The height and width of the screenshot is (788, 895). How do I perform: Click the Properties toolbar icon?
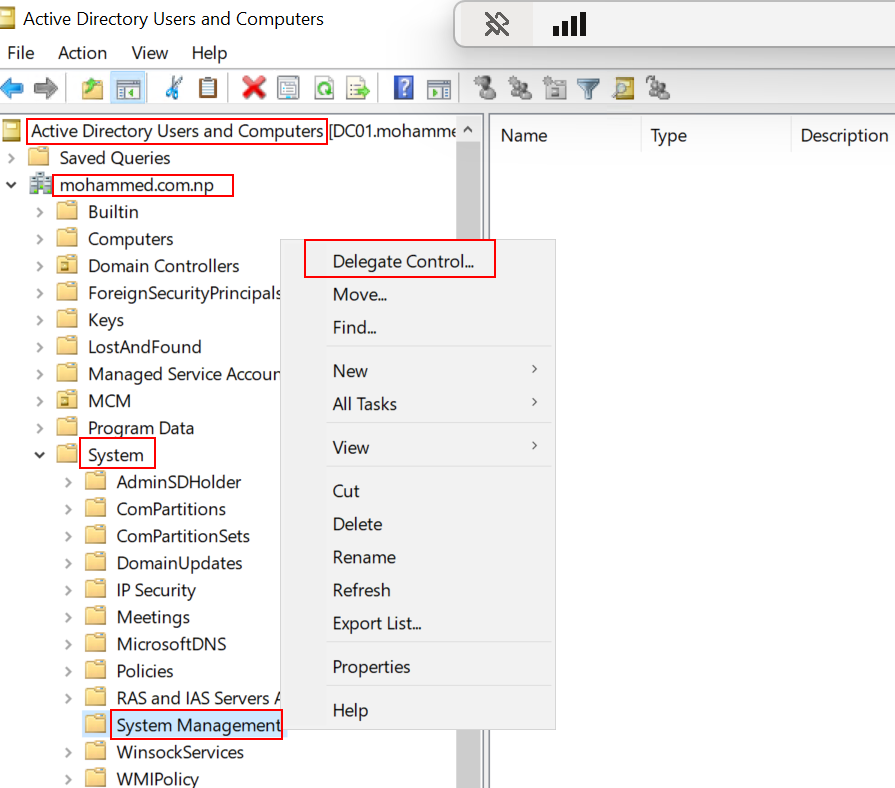(289, 88)
